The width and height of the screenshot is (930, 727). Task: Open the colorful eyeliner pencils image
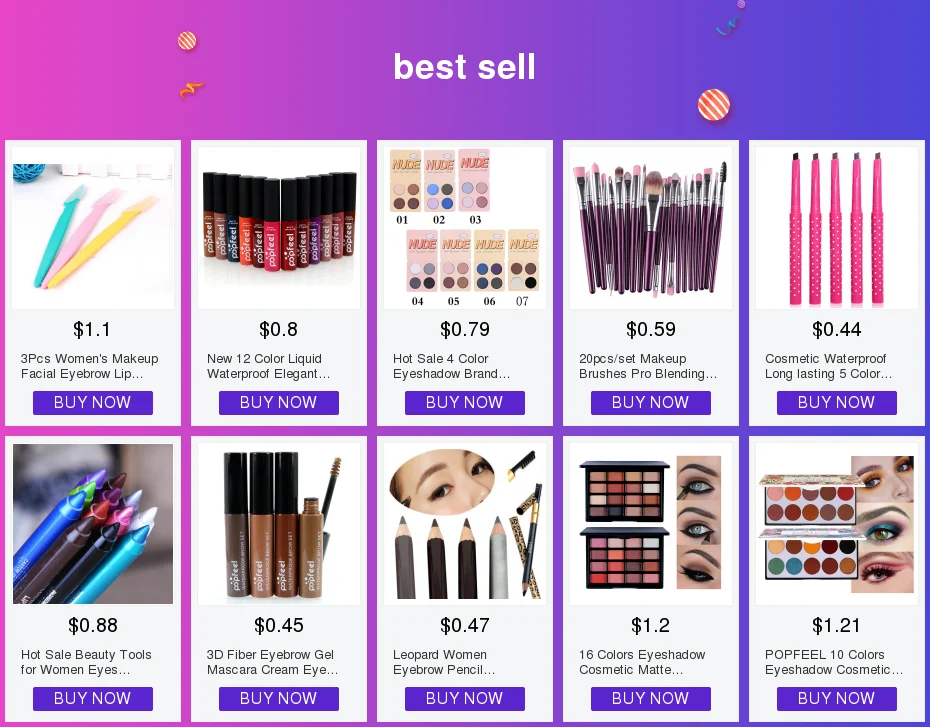click(x=93, y=524)
